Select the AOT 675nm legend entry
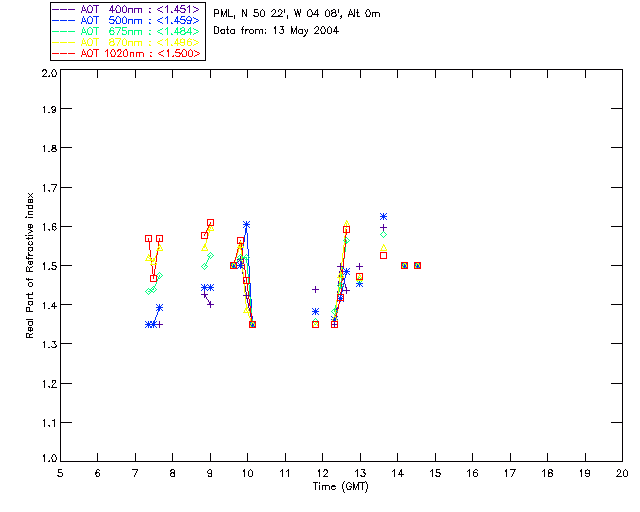Viewport: 640px width, 512px height. (x=126, y=31)
